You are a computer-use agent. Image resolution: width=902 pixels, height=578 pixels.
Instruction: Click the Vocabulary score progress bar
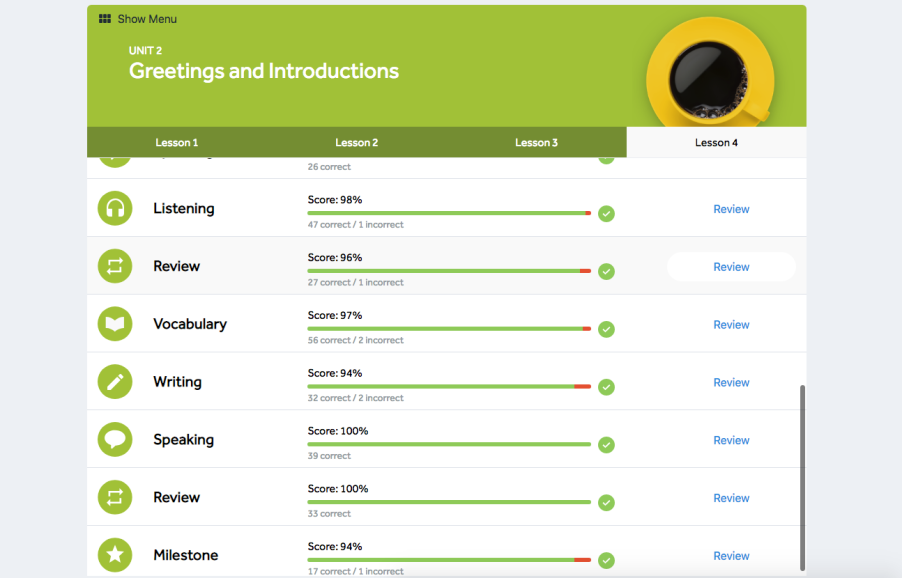point(449,329)
